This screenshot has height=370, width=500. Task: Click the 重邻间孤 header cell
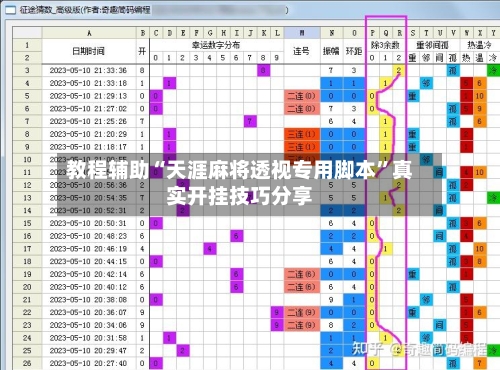pos(433,45)
